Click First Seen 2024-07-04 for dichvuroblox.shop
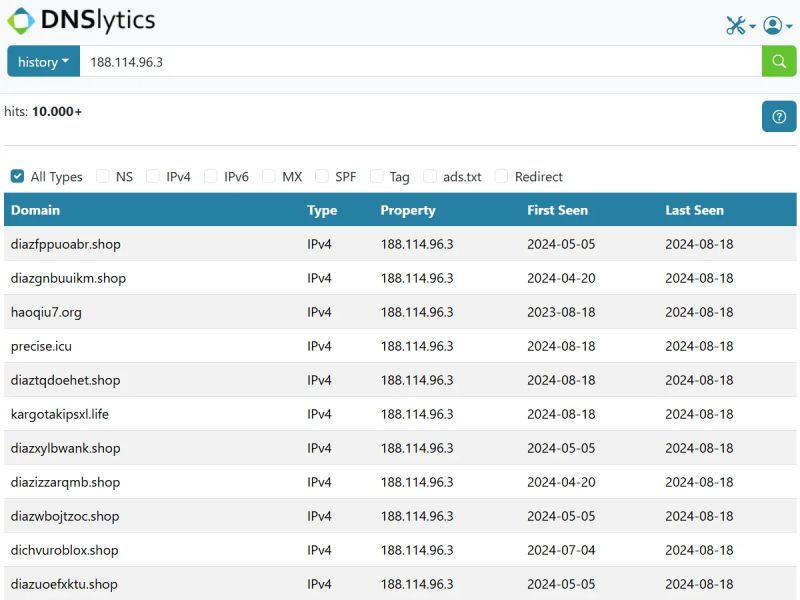Image resolution: width=800 pixels, height=600 pixels. click(x=561, y=550)
